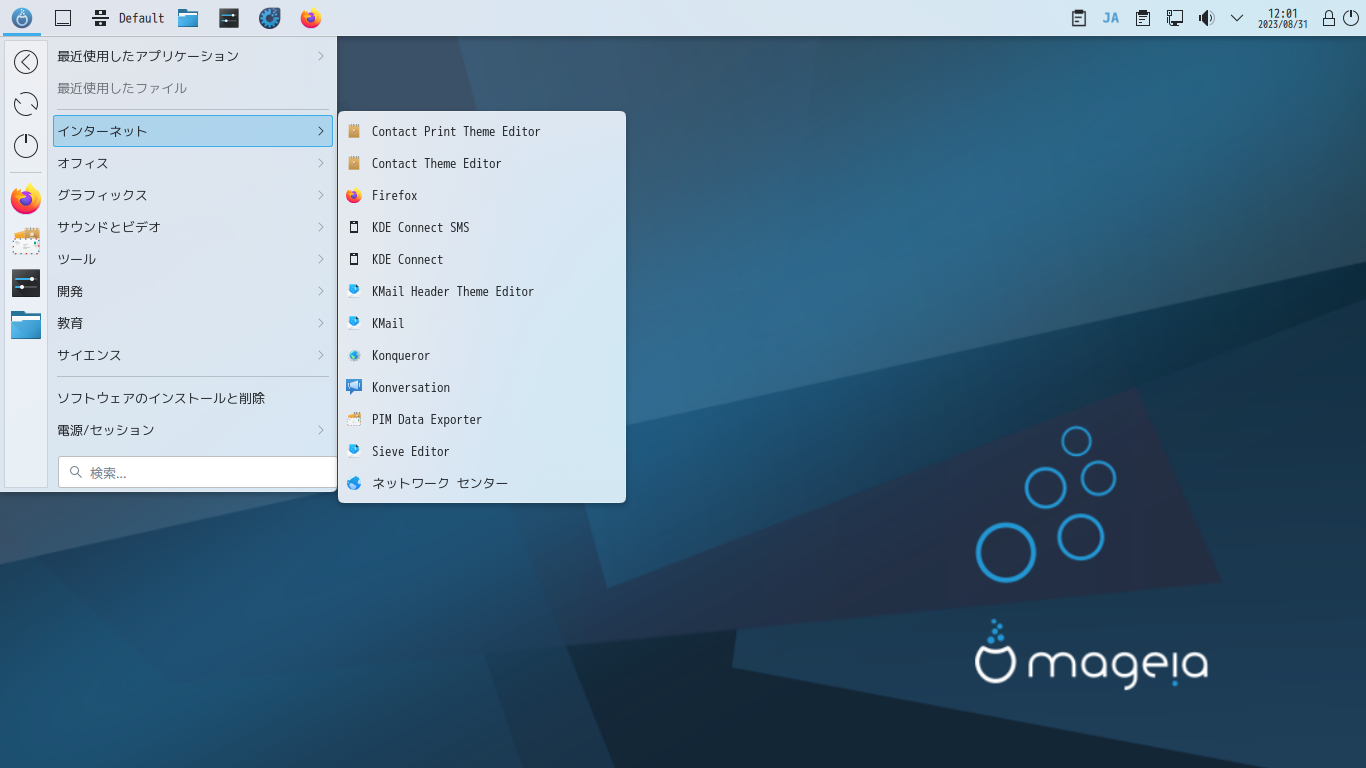Open the オフィス category

tap(192, 163)
